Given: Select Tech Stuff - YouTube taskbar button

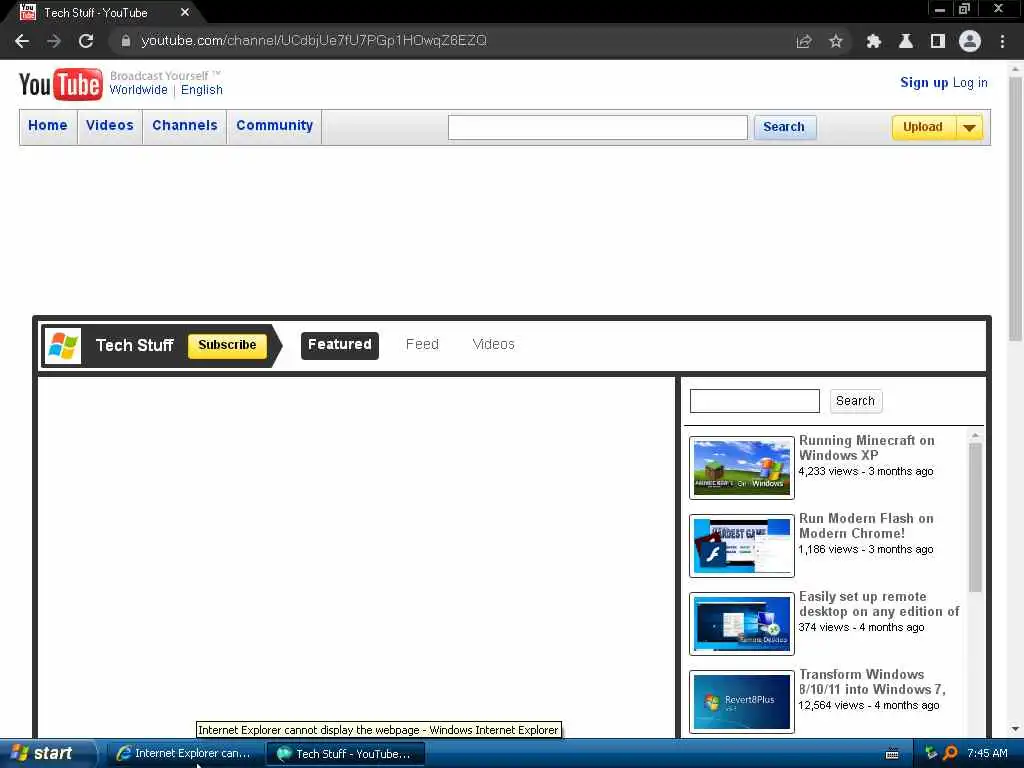Looking at the screenshot, I should click(345, 754).
